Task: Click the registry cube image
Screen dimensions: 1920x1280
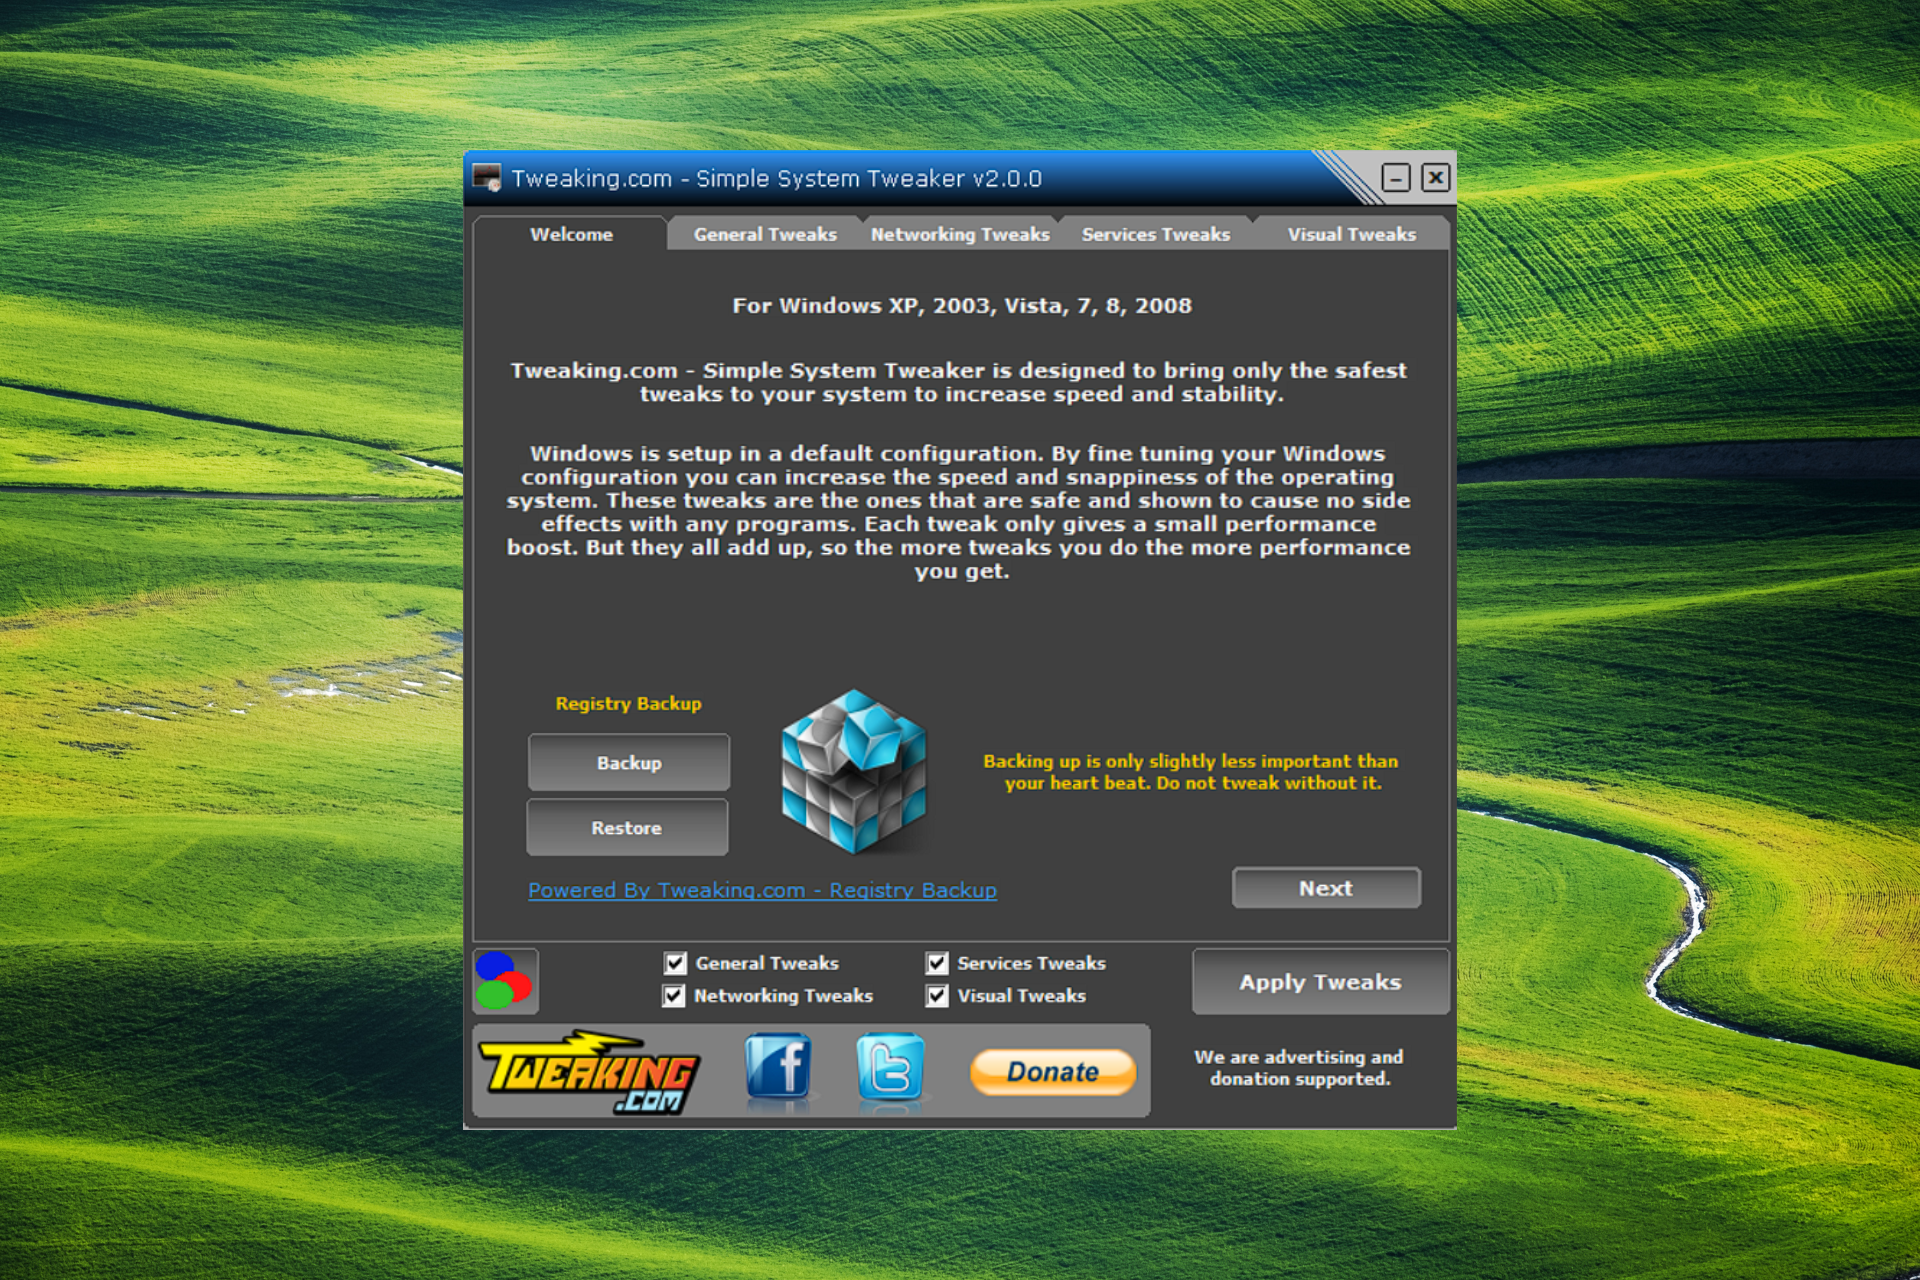Action: click(x=853, y=771)
